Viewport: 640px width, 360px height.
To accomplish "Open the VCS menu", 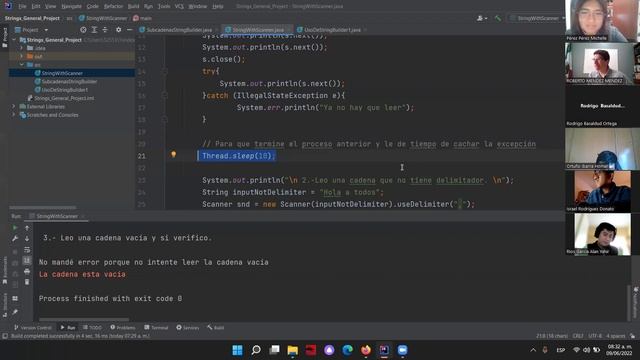I will click(x=179, y=7).
